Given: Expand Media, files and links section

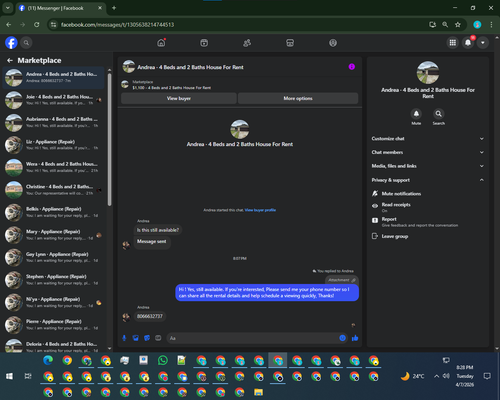Looking at the screenshot, I should (x=428, y=166).
